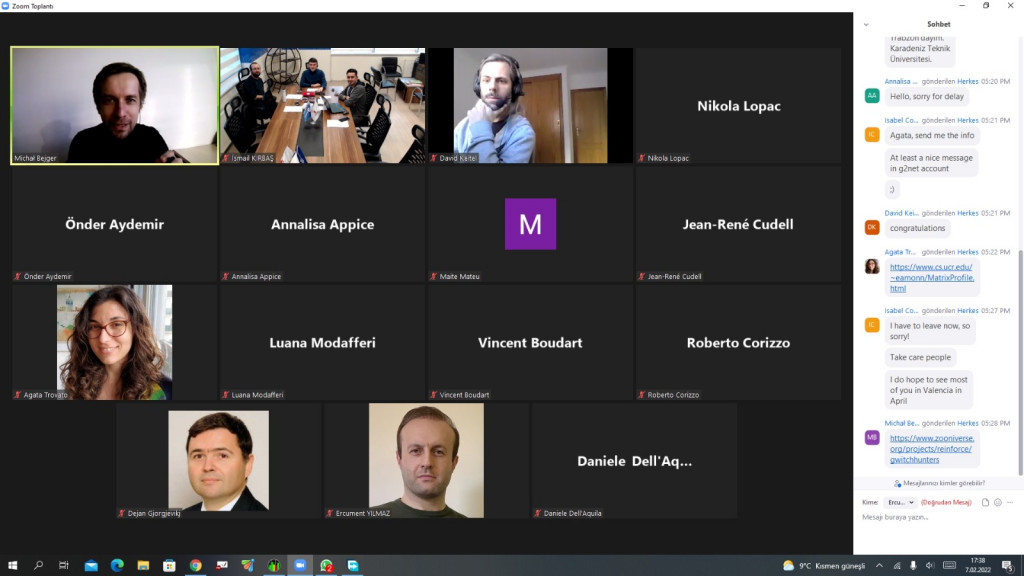Select David Keitel's video tile

pos(530,105)
